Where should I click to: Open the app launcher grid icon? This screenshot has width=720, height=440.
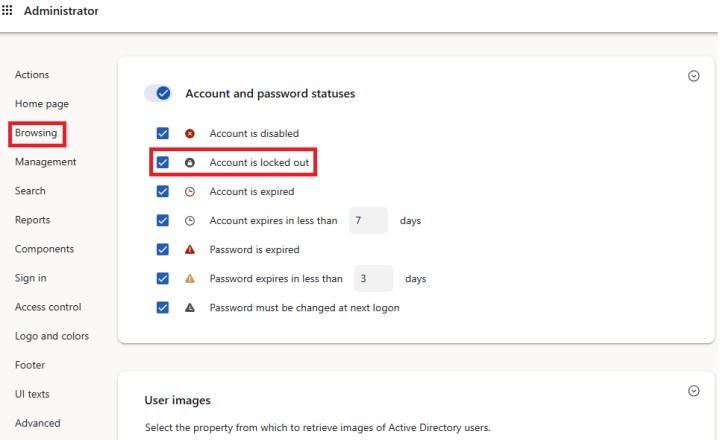[7, 10]
